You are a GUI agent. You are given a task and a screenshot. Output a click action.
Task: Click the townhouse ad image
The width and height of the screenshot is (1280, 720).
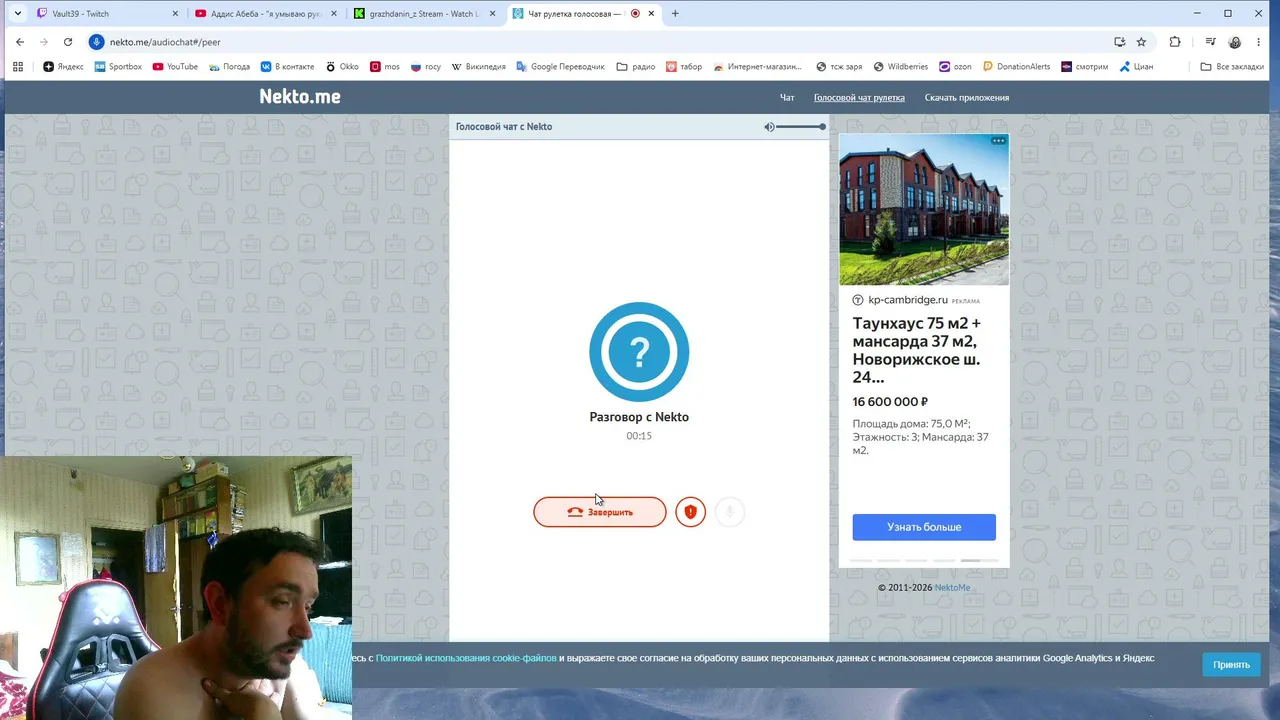click(x=924, y=210)
